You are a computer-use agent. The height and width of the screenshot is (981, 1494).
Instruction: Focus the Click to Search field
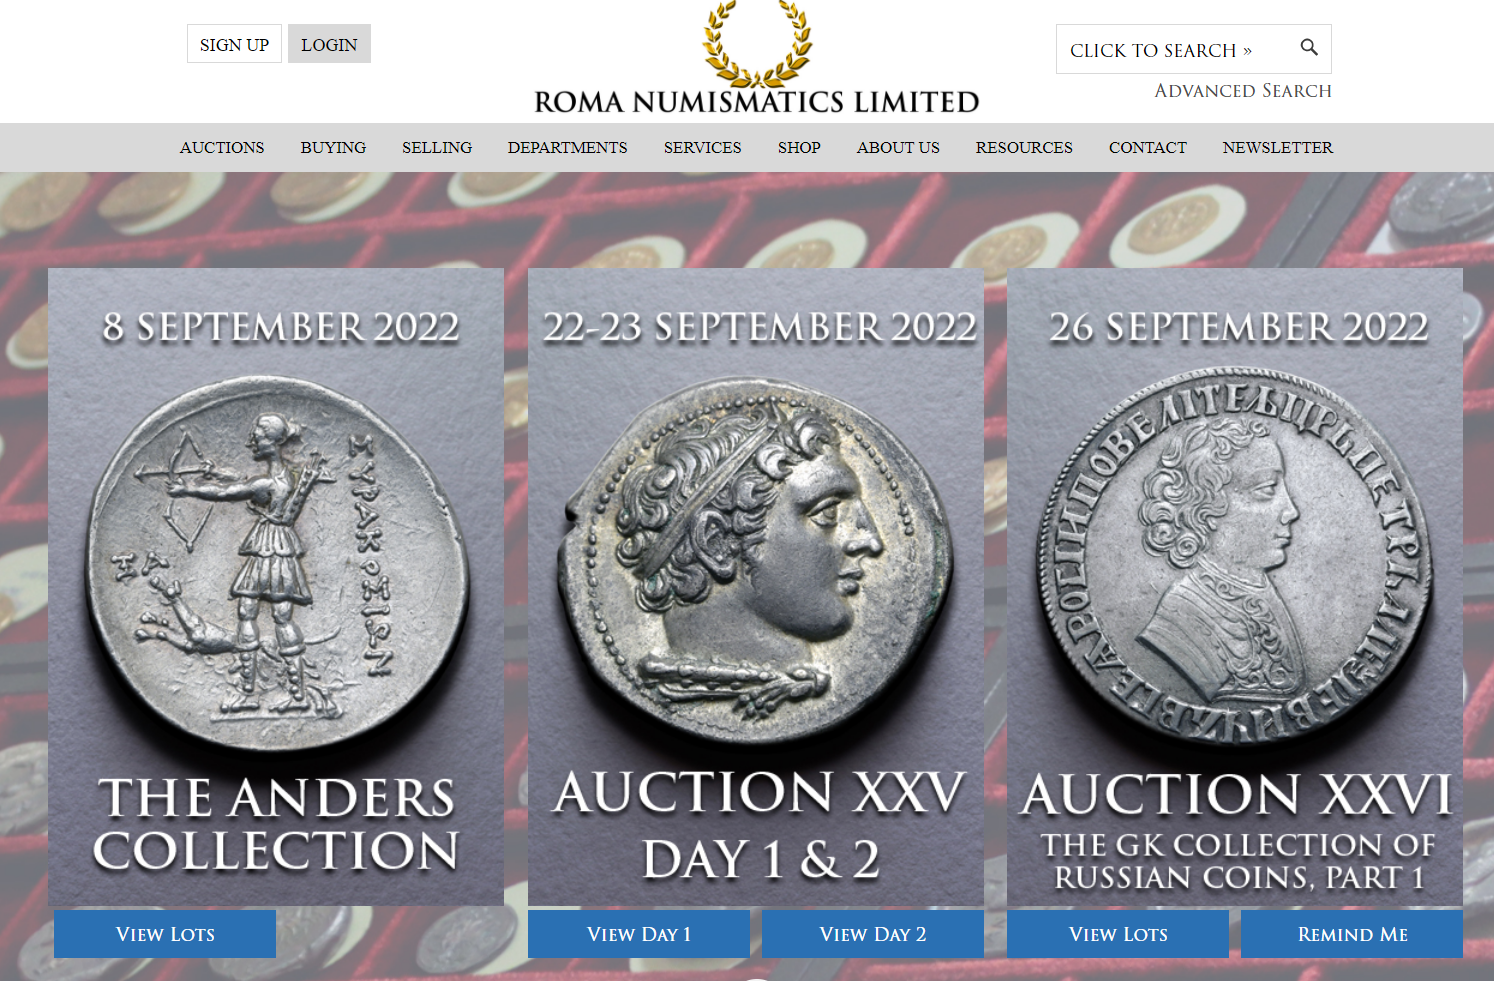point(1194,49)
